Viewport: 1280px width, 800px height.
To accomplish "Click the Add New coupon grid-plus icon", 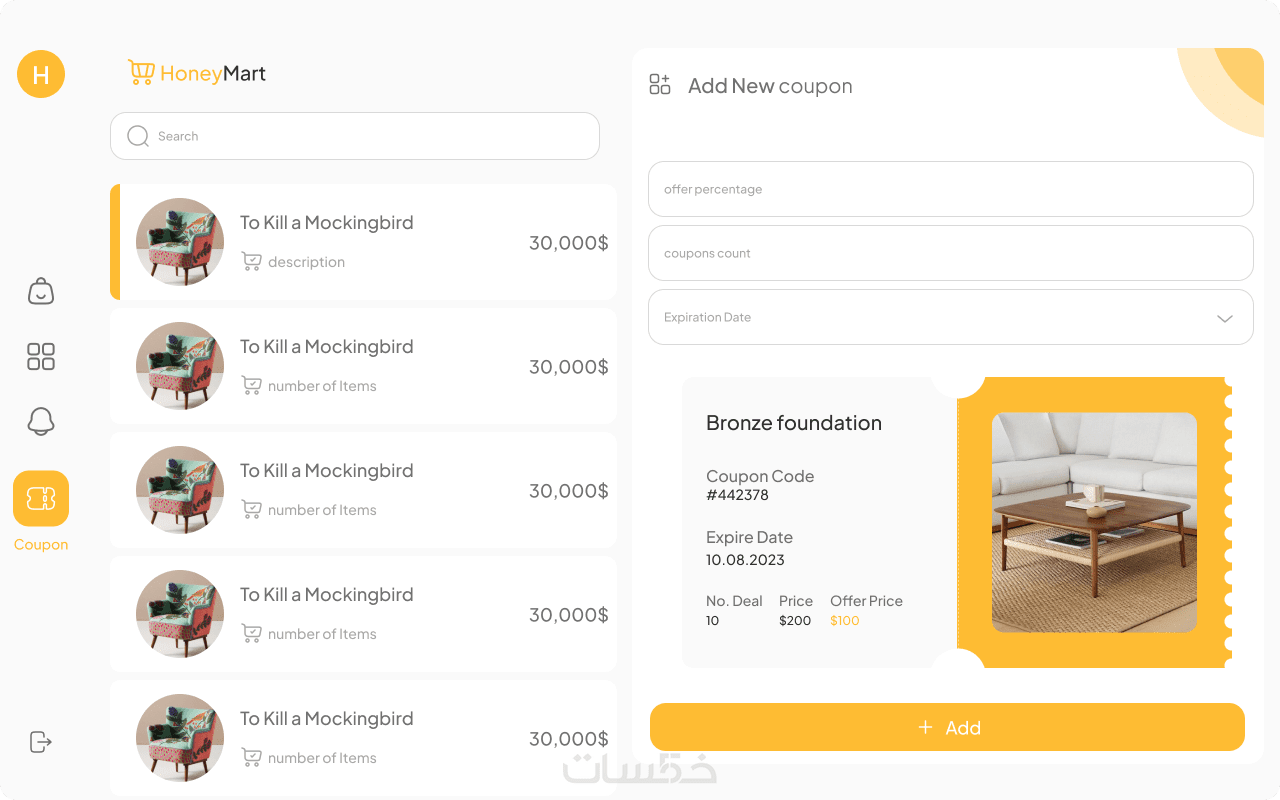I will 660,85.
